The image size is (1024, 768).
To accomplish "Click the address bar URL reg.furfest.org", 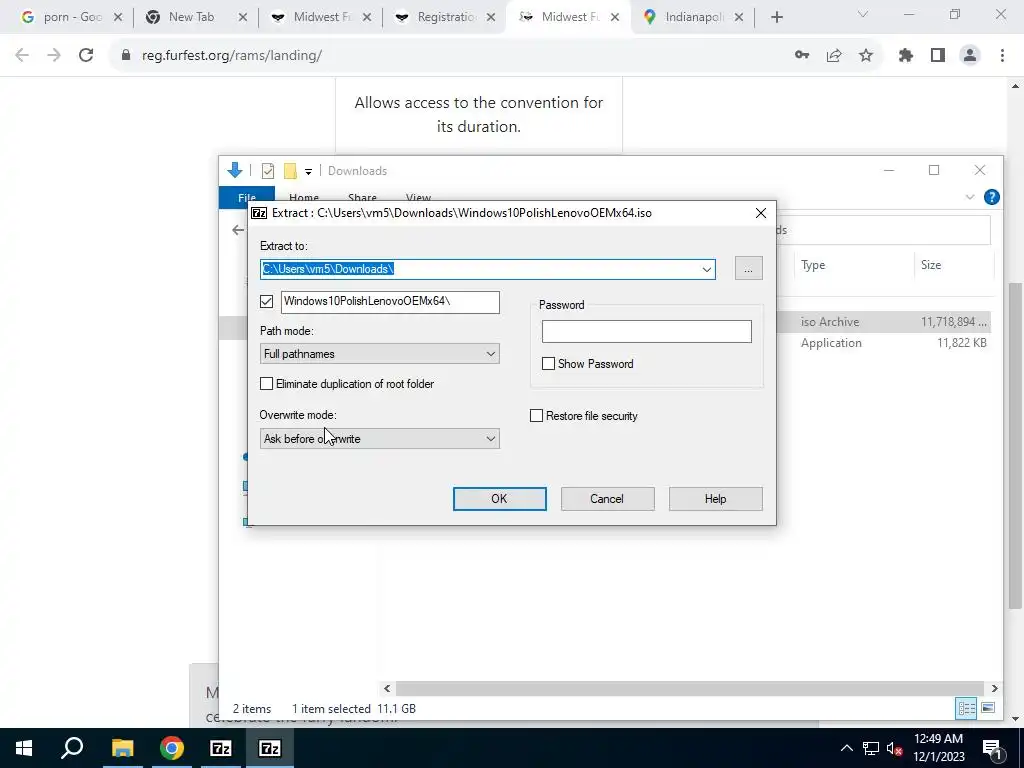I will point(232,56).
